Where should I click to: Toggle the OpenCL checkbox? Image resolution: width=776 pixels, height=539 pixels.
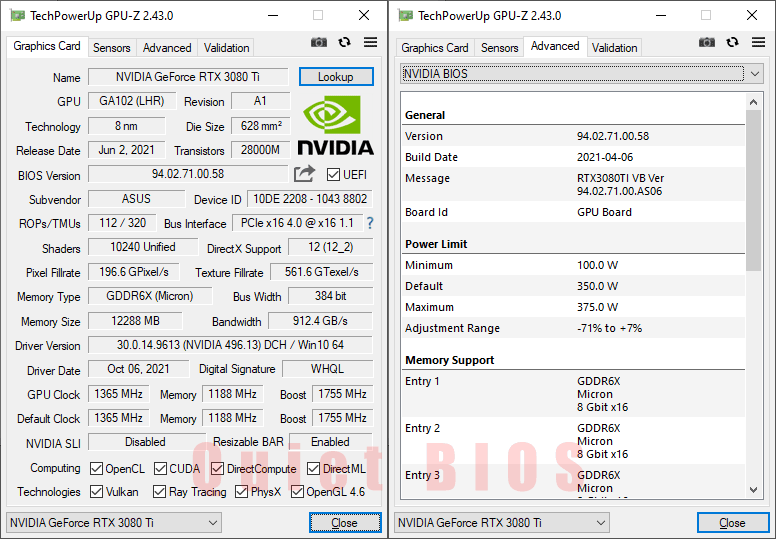[97, 469]
